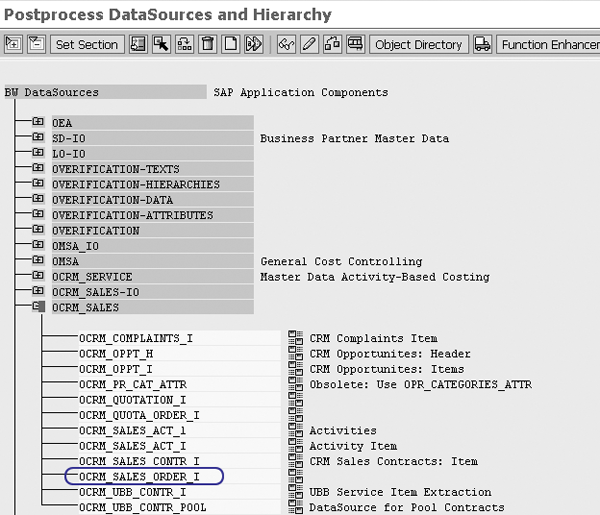Select the 0CRM_UBB_CONTR_POOL DataSource
This screenshot has width=600, height=515.
(x=179, y=507)
